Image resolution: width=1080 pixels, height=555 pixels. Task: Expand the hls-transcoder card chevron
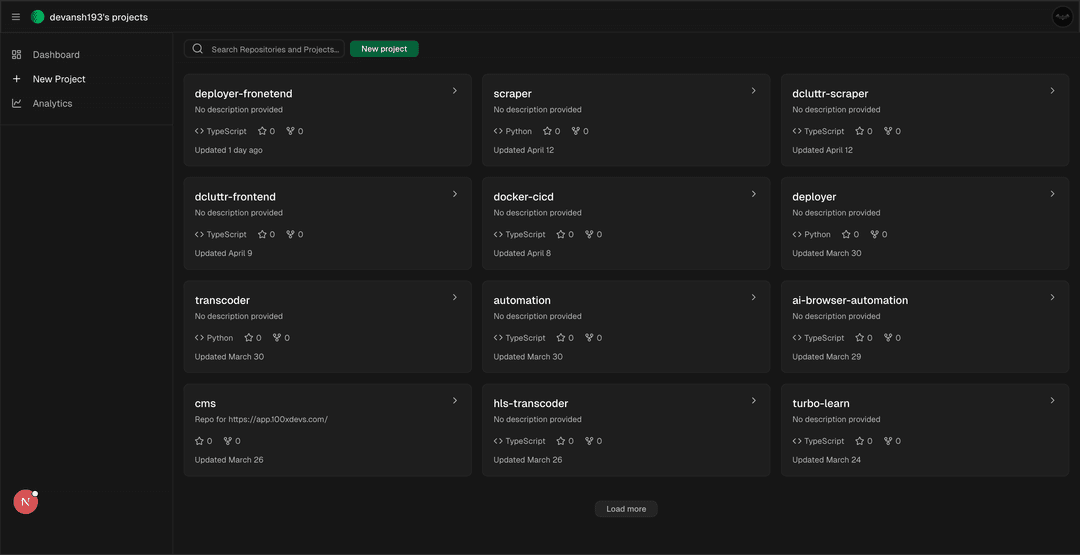tap(754, 400)
